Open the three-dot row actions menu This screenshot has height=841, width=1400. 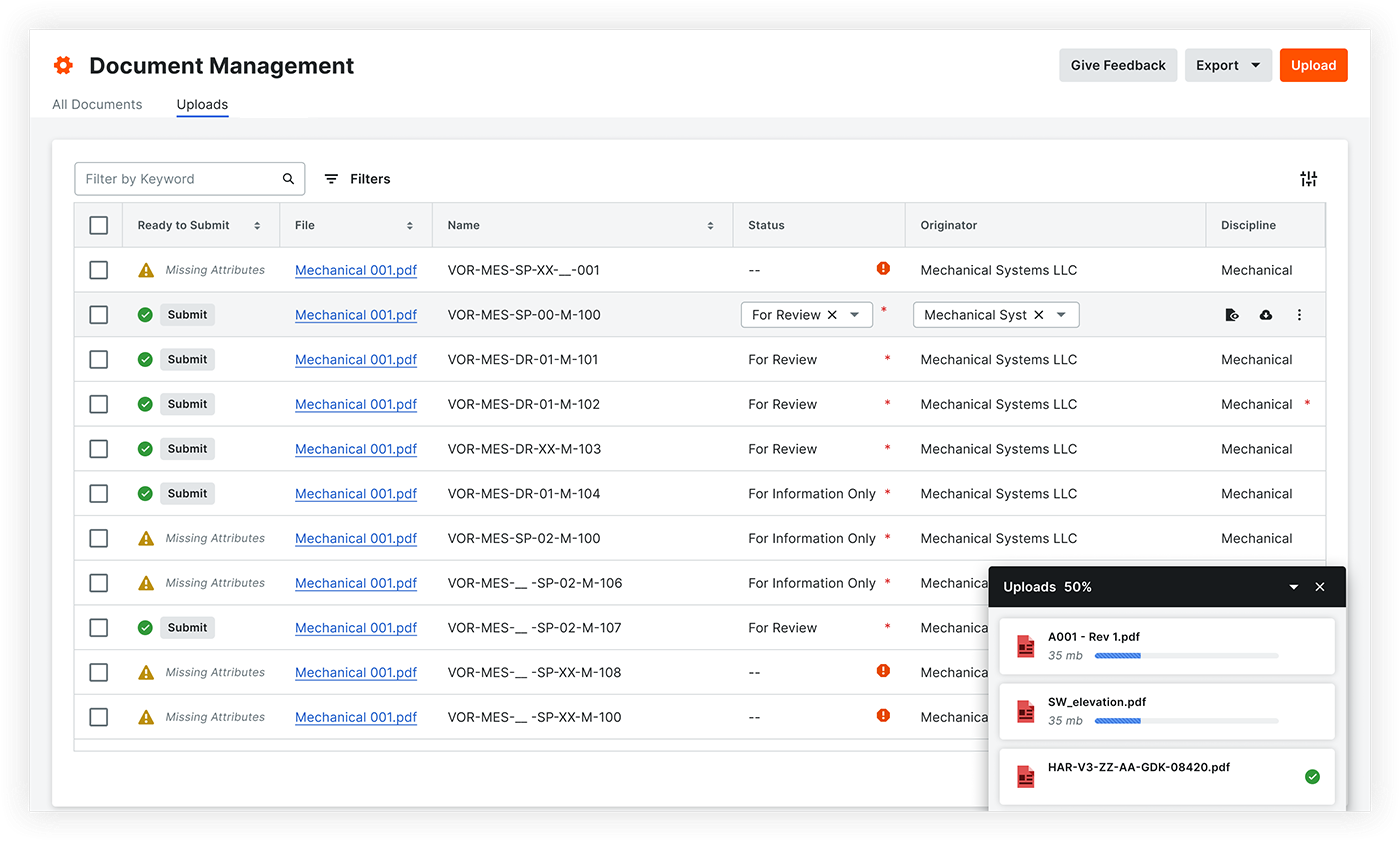(1299, 315)
